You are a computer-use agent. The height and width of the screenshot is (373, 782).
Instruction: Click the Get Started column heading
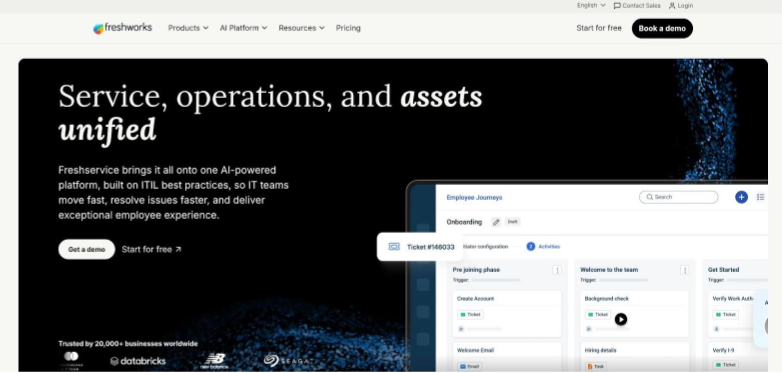point(724,270)
